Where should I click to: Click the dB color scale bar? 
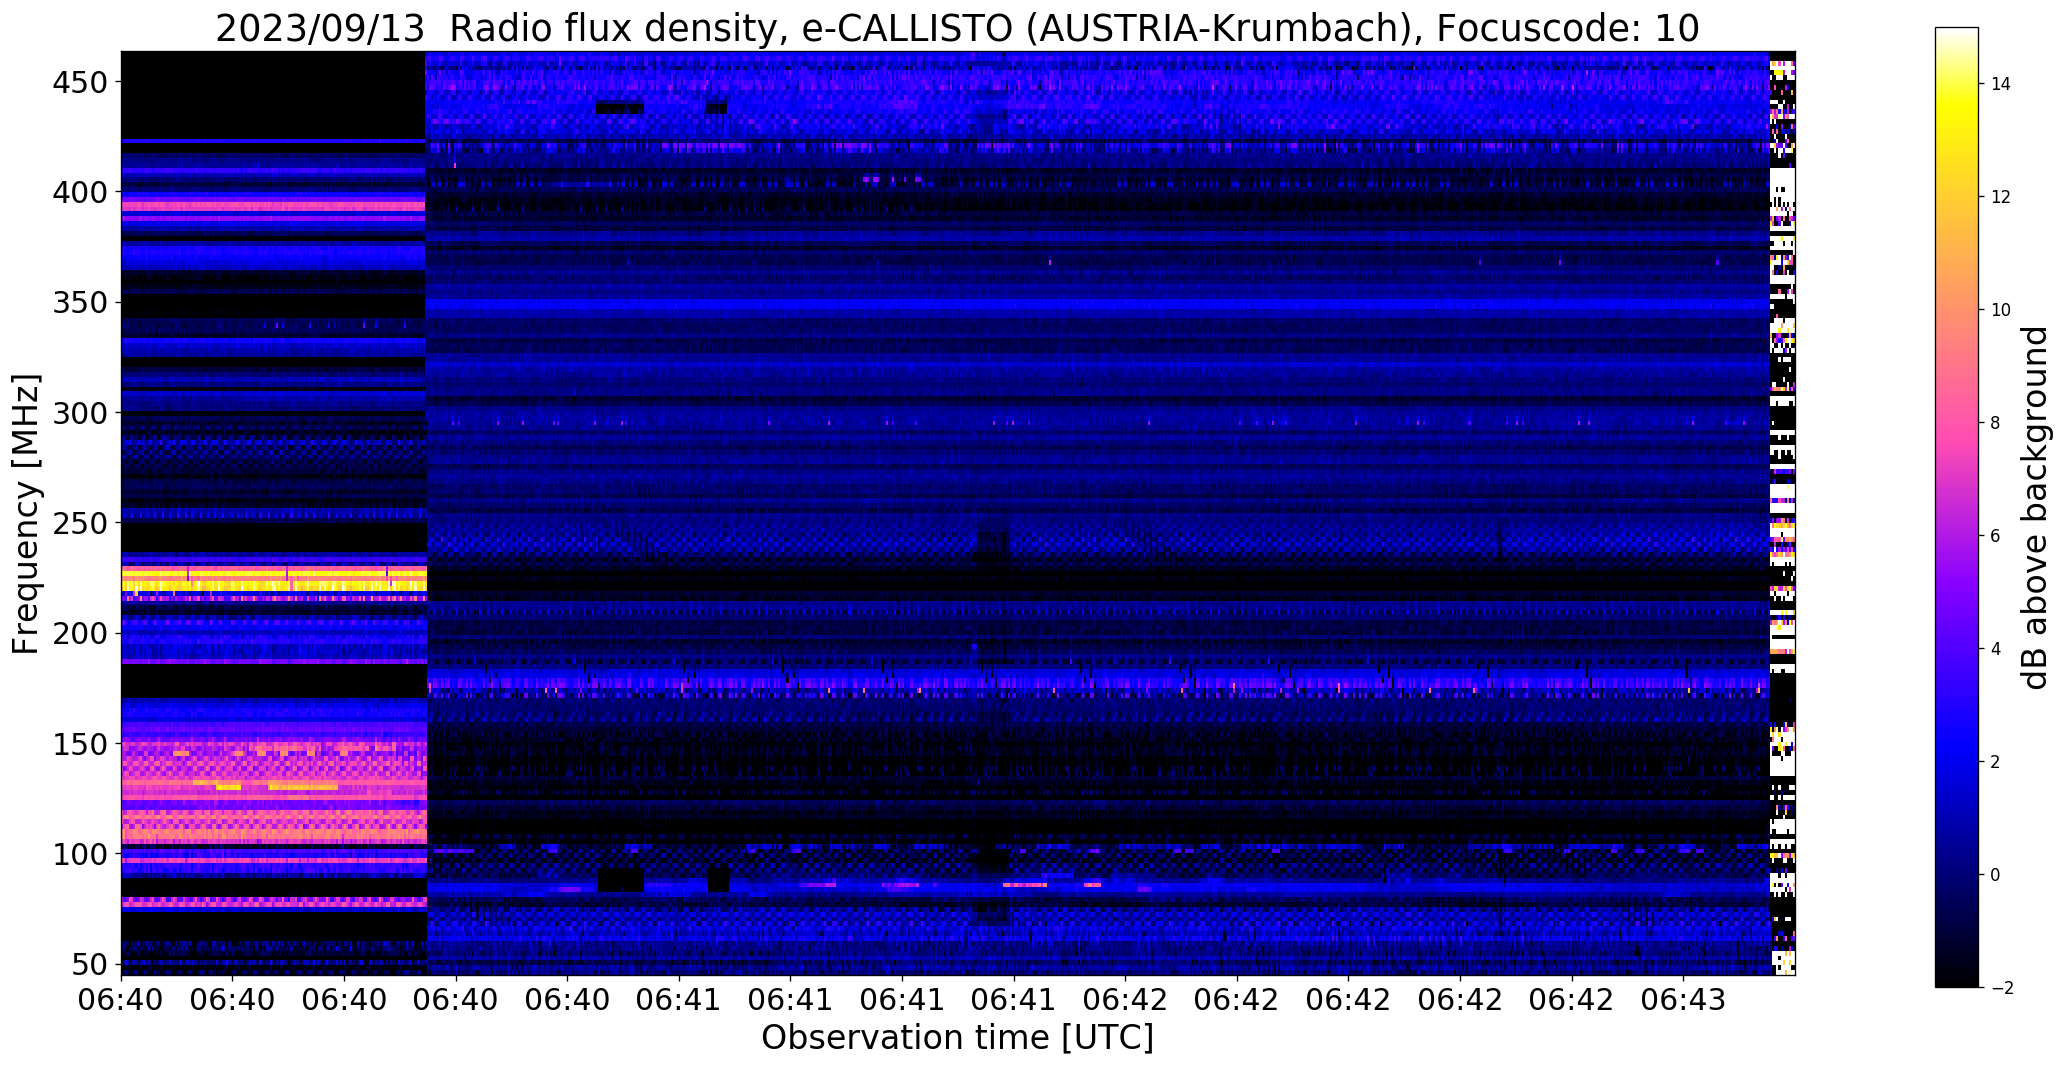pyautogui.click(x=1957, y=507)
